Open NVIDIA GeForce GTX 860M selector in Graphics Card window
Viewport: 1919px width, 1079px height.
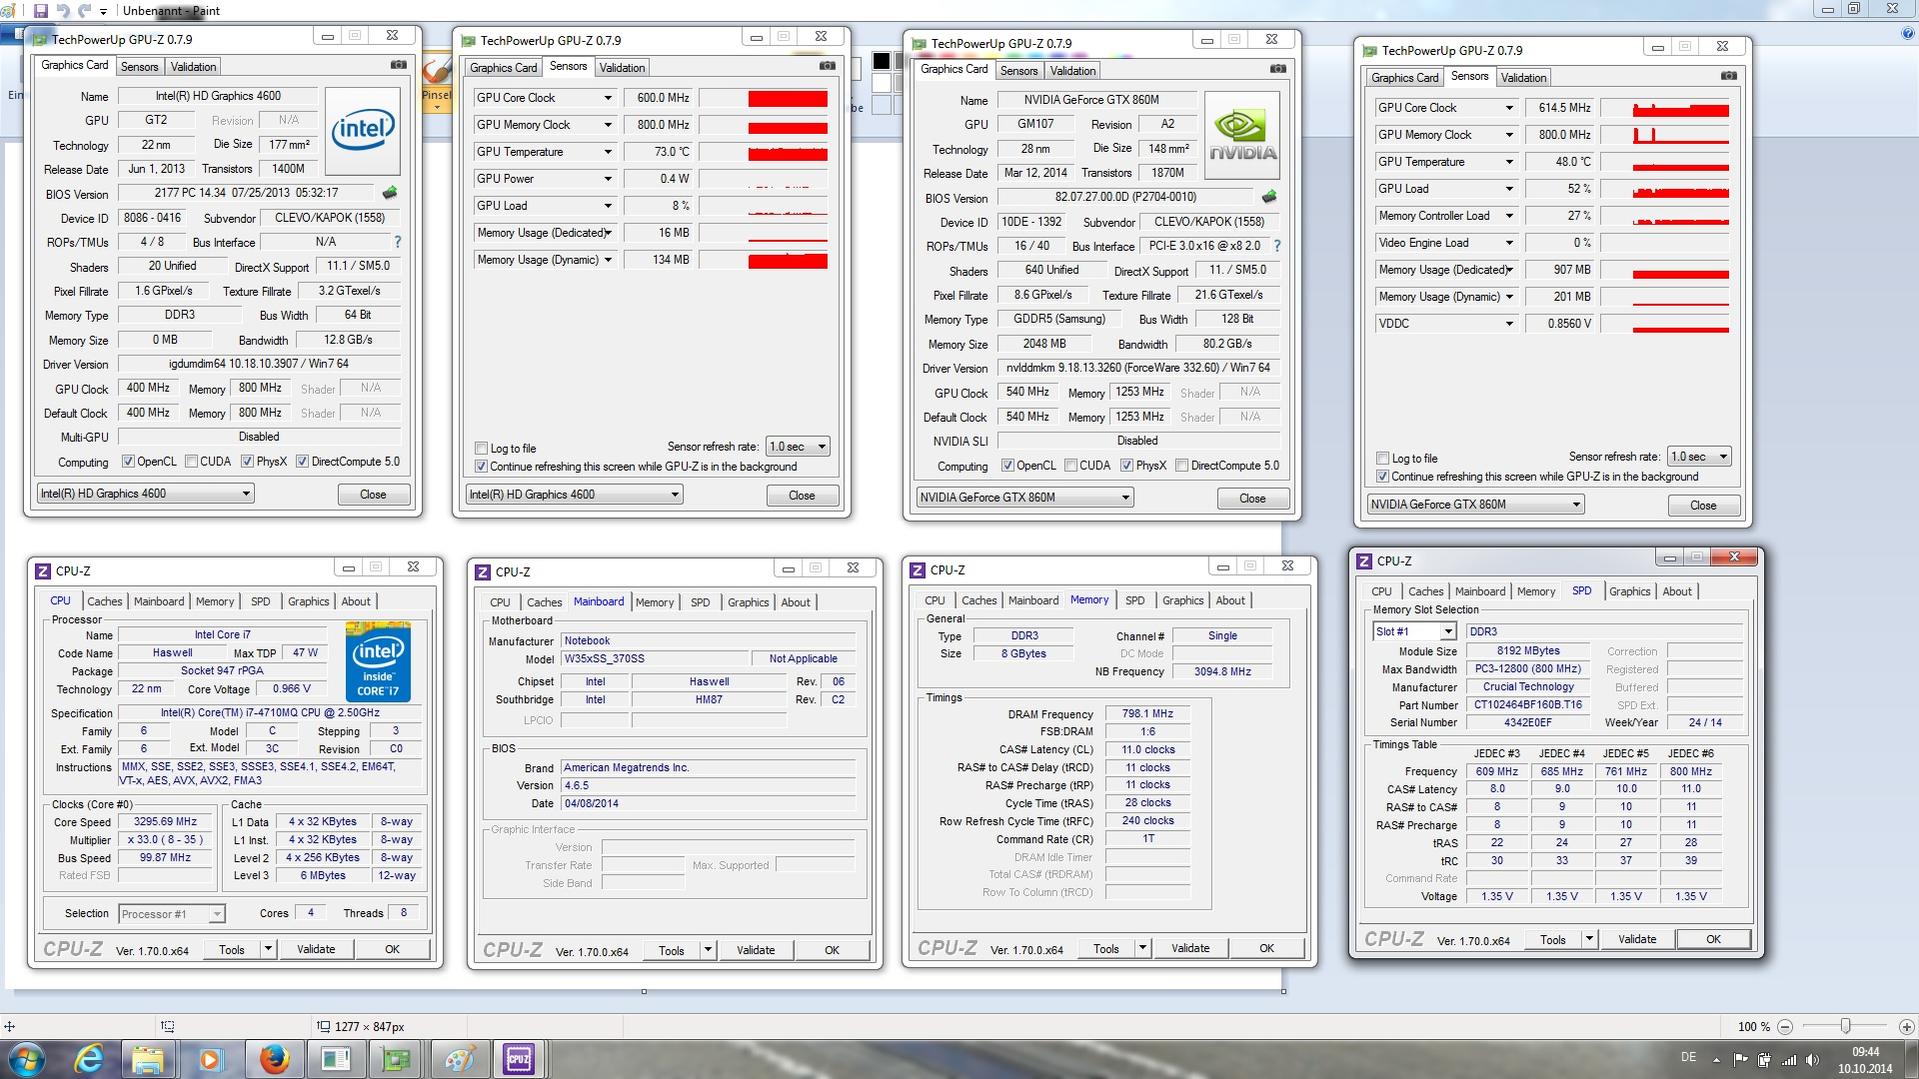(x=1025, y=497)
